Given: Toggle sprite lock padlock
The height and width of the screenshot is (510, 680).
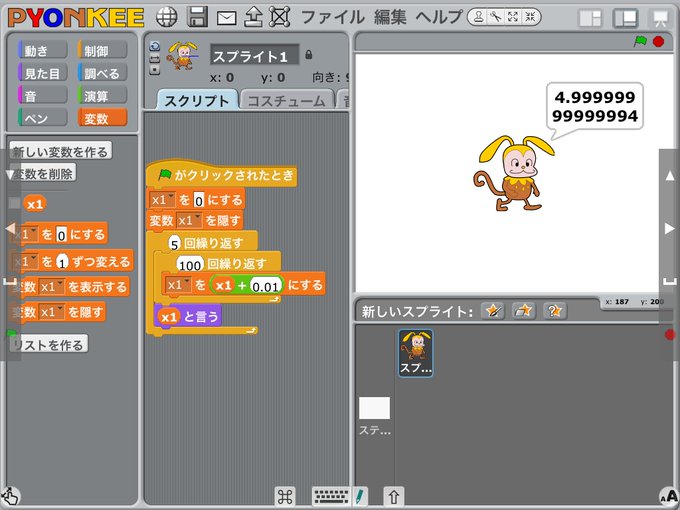Looking at the screenshot, I should [x=308, y=55].
